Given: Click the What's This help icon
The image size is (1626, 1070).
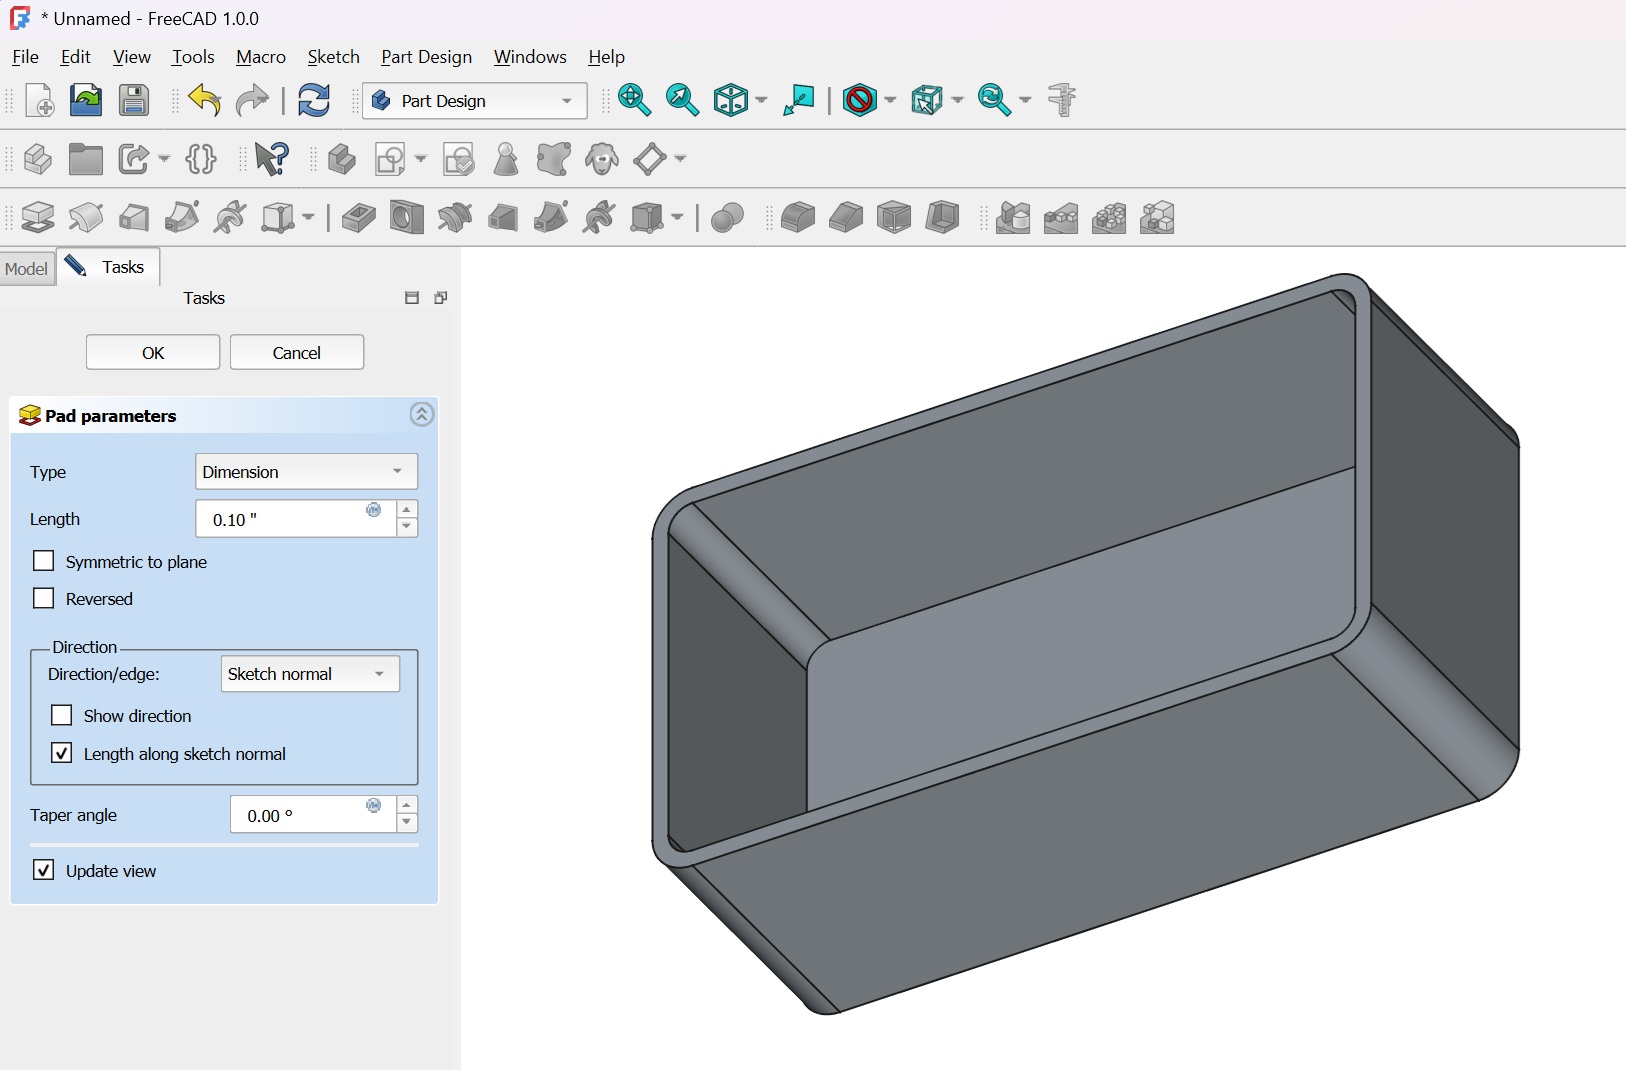Looking at the screenshot, I should click(271, 159).
